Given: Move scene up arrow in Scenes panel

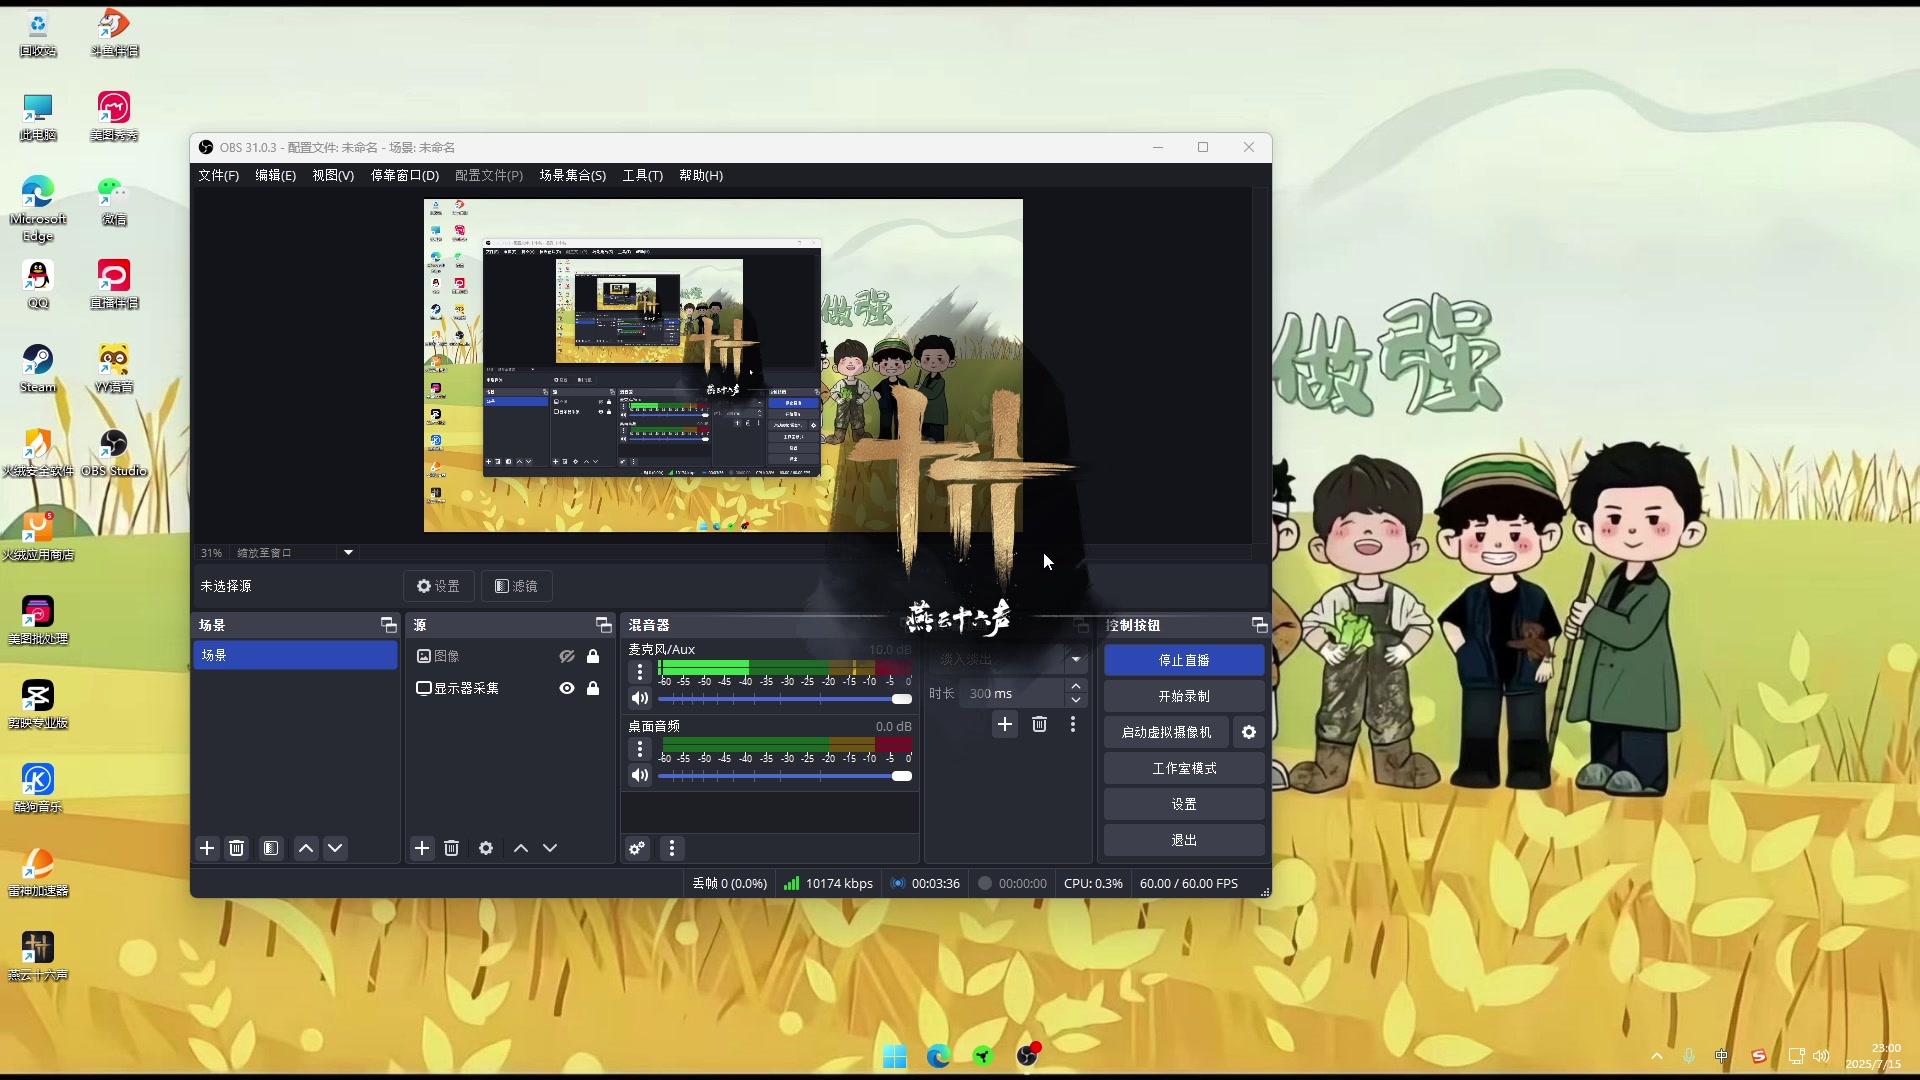Looking at the screenshot, I should coord(306,848).
